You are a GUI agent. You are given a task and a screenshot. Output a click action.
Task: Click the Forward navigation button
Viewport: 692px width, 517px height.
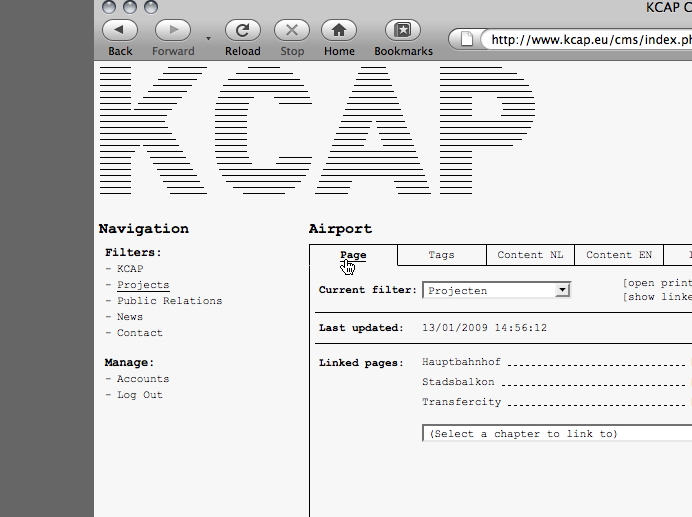click(x=173, y=31)
